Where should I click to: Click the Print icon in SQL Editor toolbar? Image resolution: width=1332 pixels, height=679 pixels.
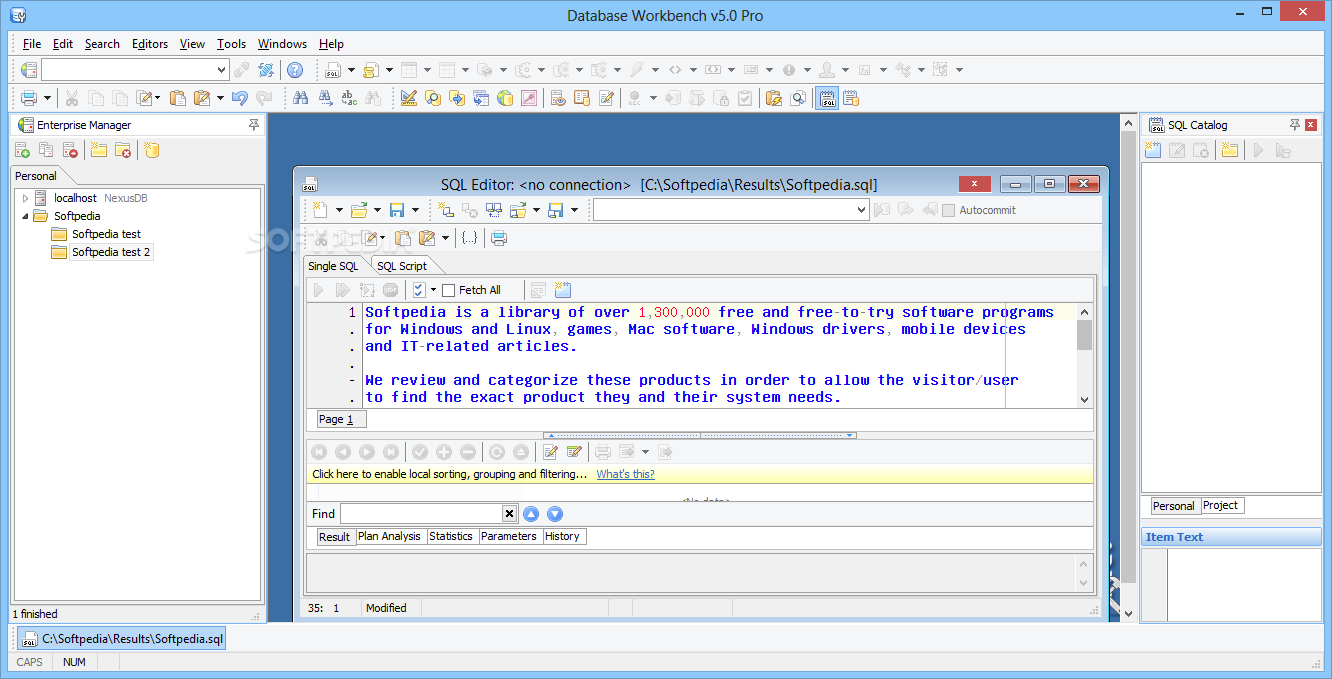pyautogui.click(x=498, y=238)
